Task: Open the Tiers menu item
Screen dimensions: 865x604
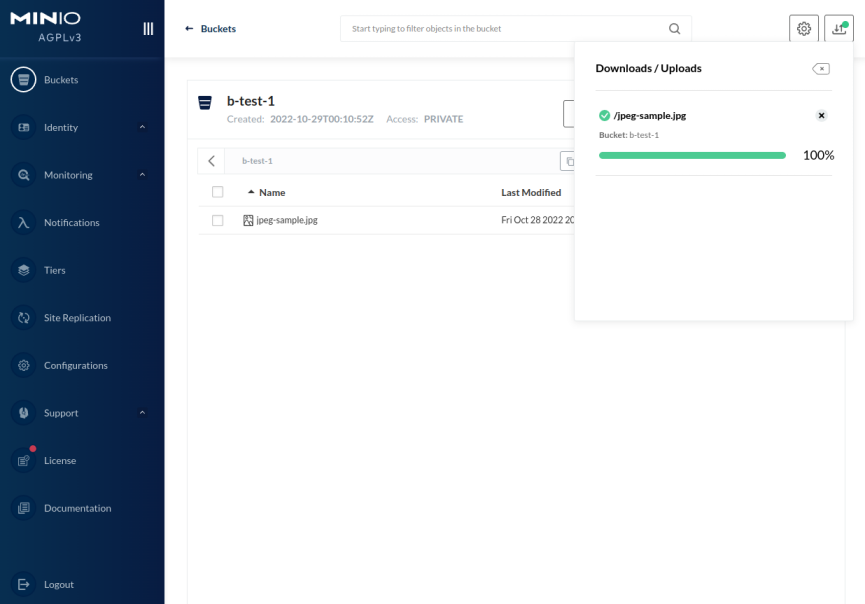Action: pyautogui.click(x=54, y=270)
